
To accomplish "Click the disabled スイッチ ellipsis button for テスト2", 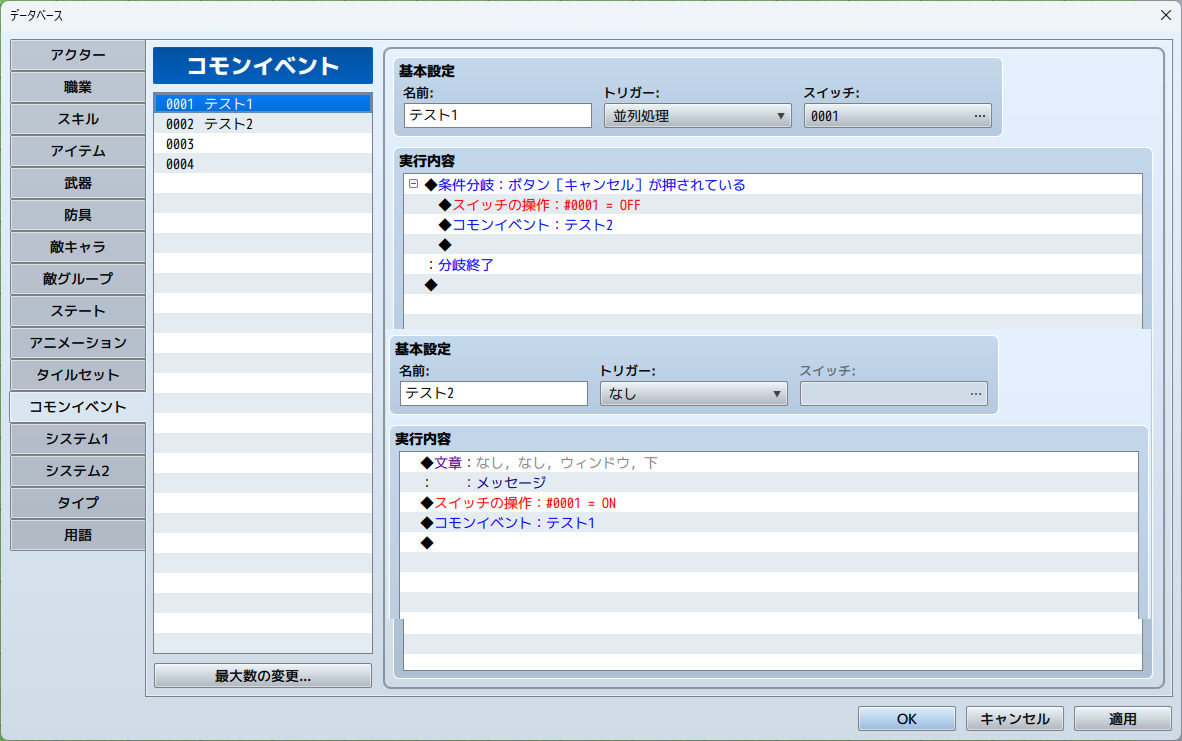I will (975, 393).
